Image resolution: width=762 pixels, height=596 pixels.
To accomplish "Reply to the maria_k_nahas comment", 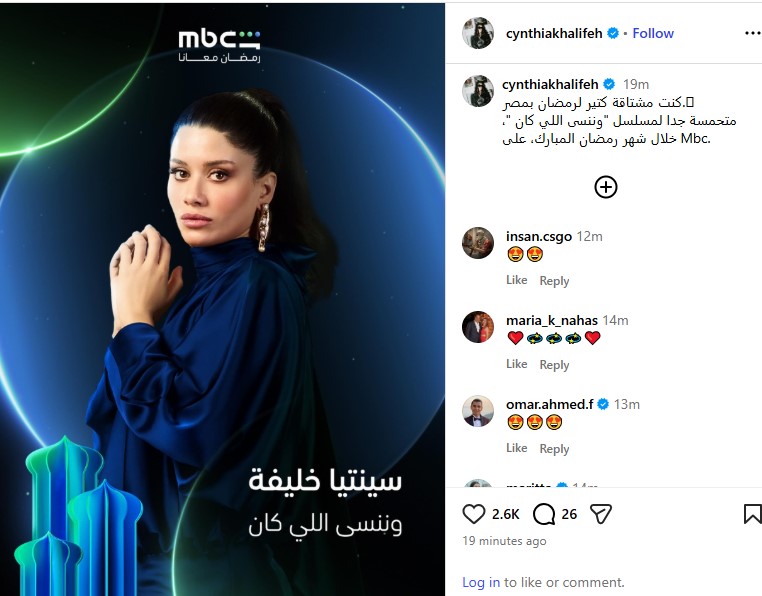I will pos(554,365).
